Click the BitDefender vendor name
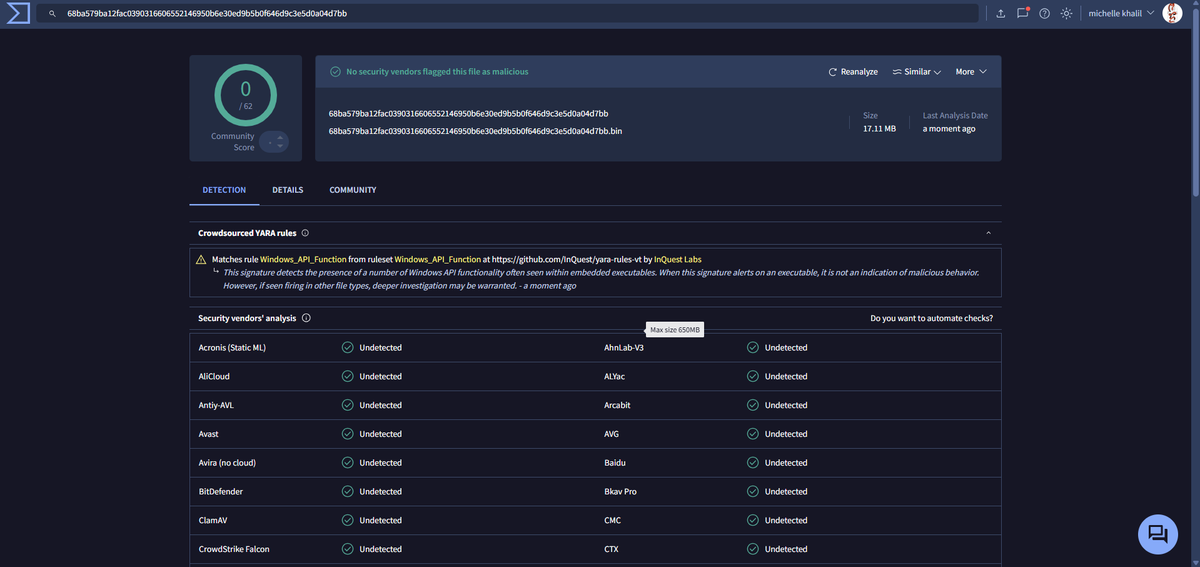 pyautogui.click(x=221, y=492)
